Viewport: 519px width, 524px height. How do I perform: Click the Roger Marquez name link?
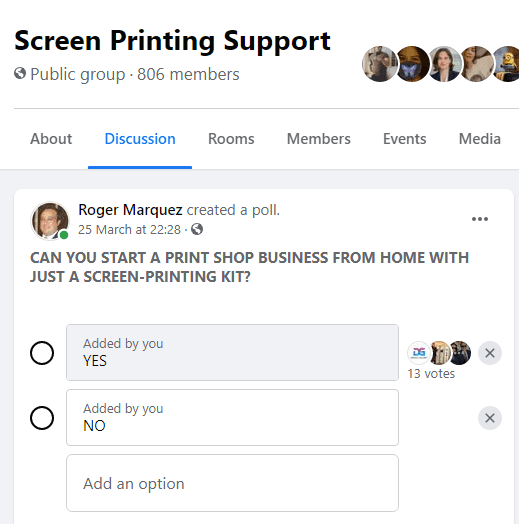click(130, 210)
